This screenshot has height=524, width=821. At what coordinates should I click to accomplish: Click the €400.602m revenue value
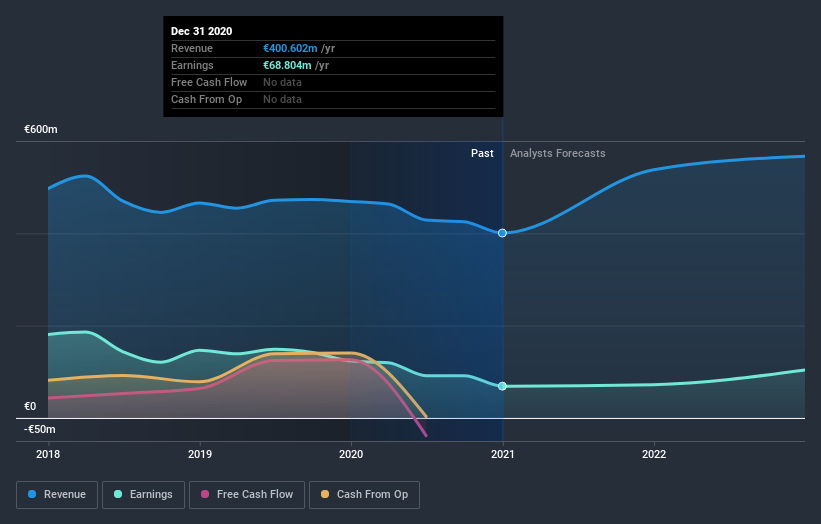pyautogui.click(x=290, y=48)
